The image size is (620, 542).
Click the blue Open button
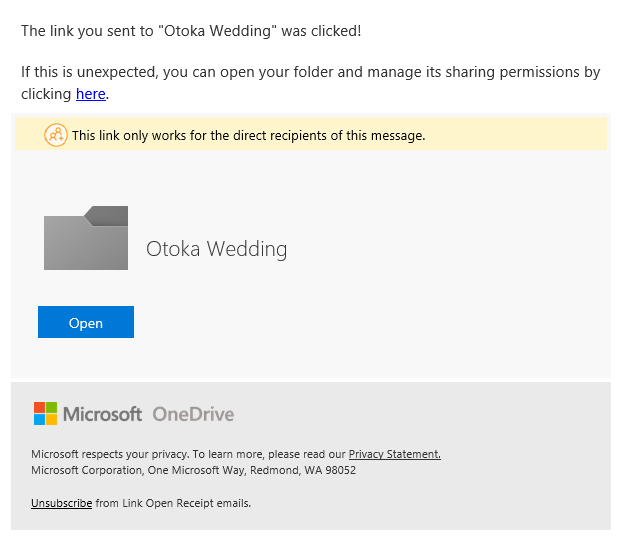click(86, 322)
